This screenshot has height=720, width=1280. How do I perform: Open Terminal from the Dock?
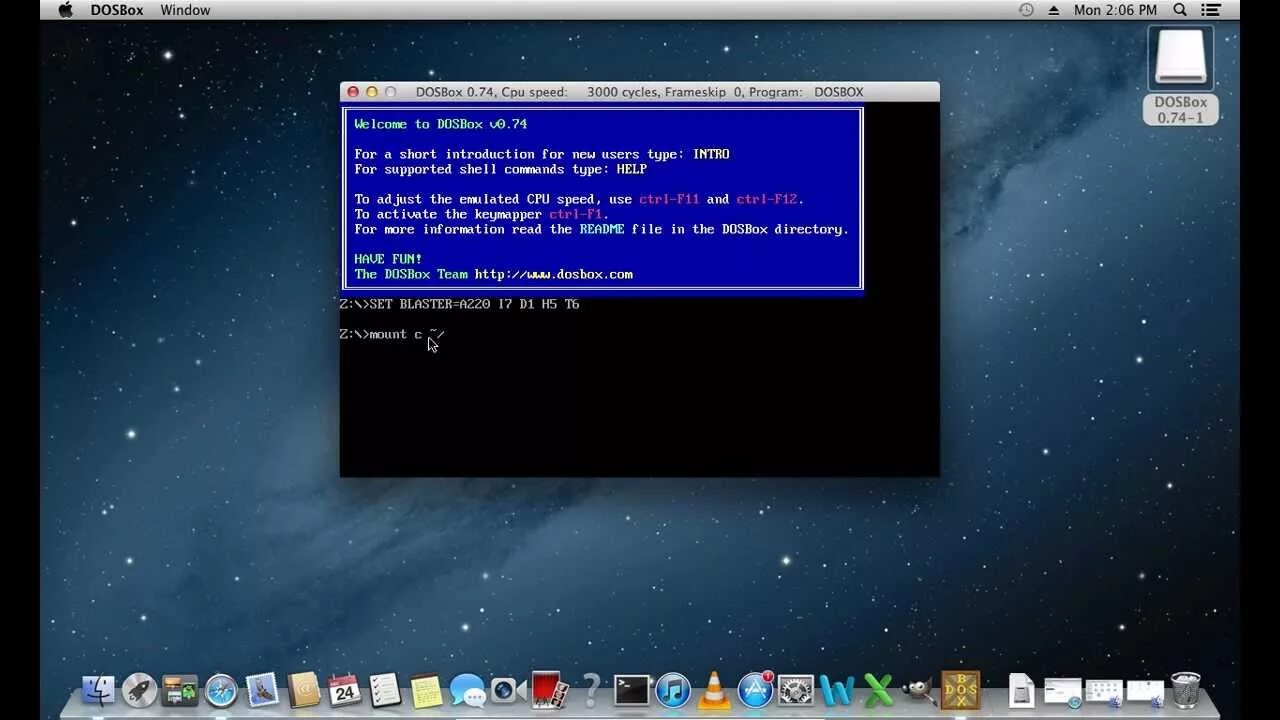pos(632,690)
